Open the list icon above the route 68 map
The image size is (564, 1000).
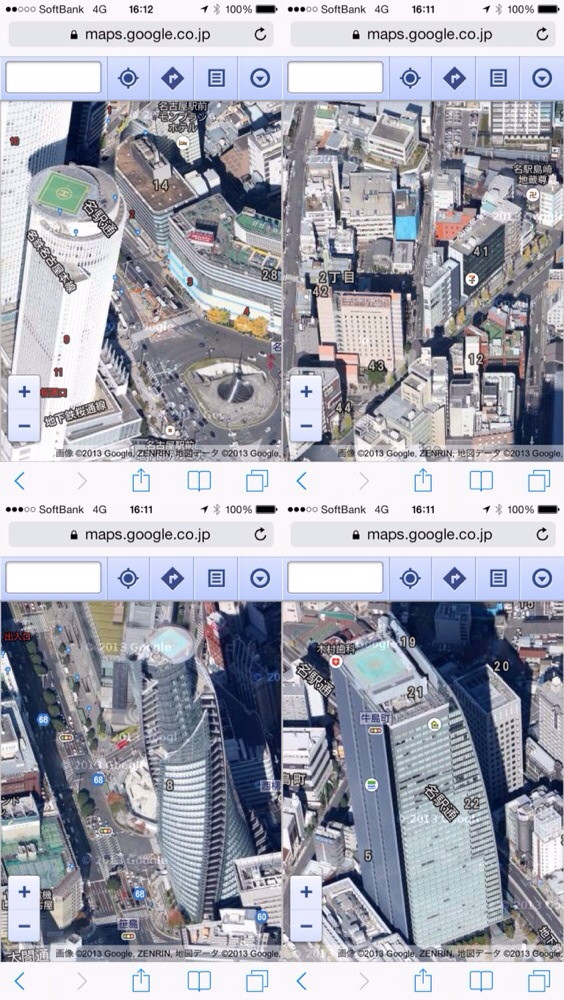point(216,578)
